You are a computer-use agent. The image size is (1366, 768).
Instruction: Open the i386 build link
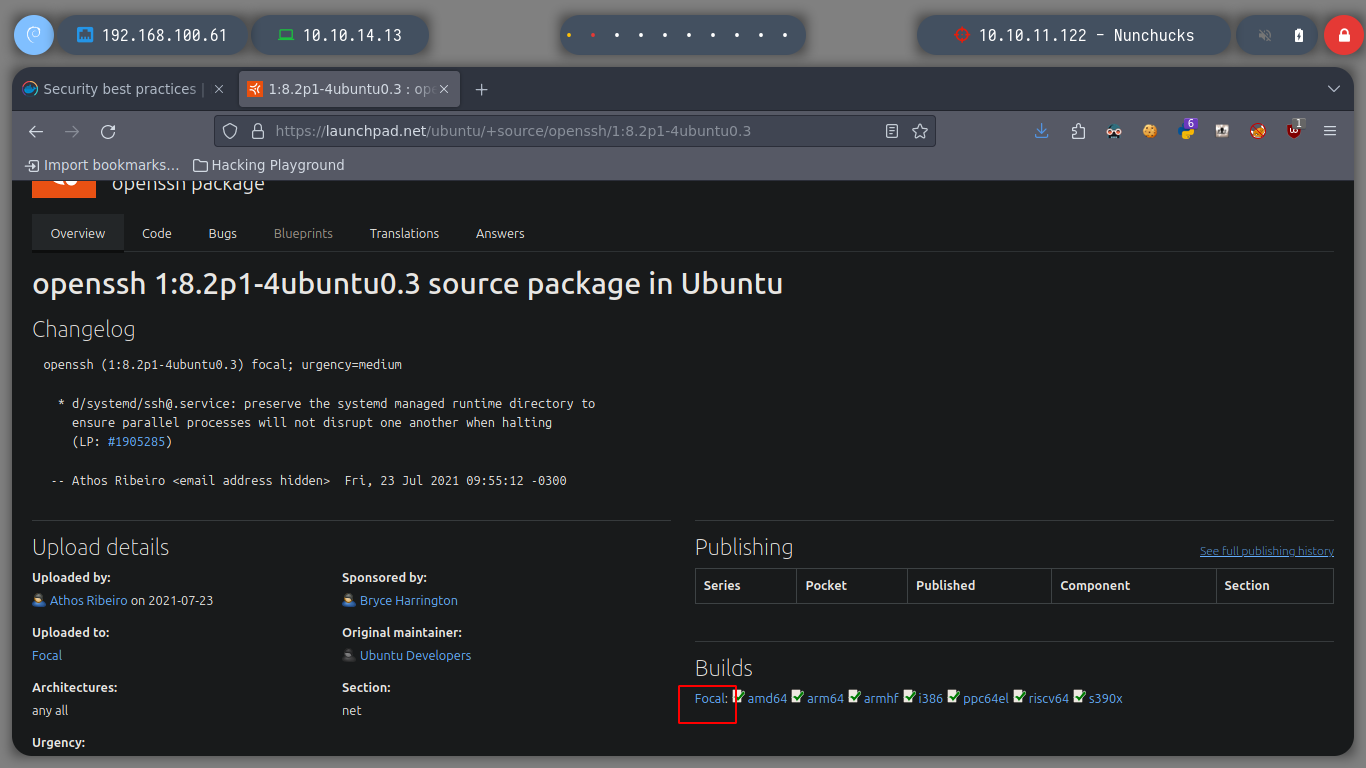930,699
